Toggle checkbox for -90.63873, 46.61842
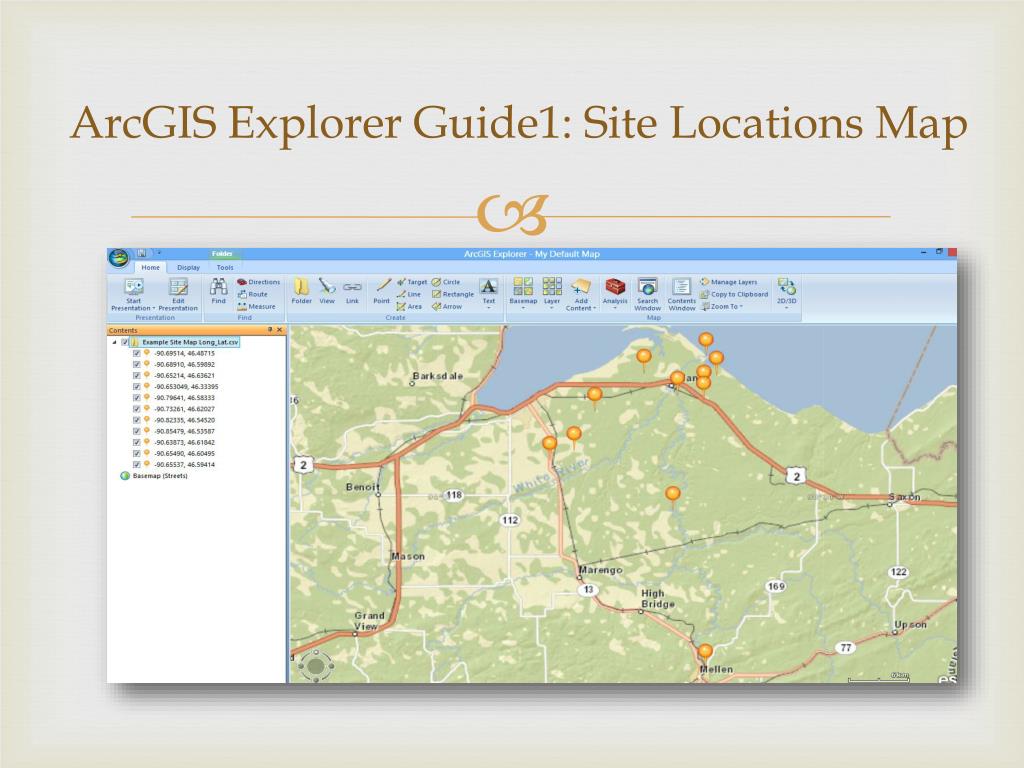Viewport: 1024px width, 768px height. [136, 442]
